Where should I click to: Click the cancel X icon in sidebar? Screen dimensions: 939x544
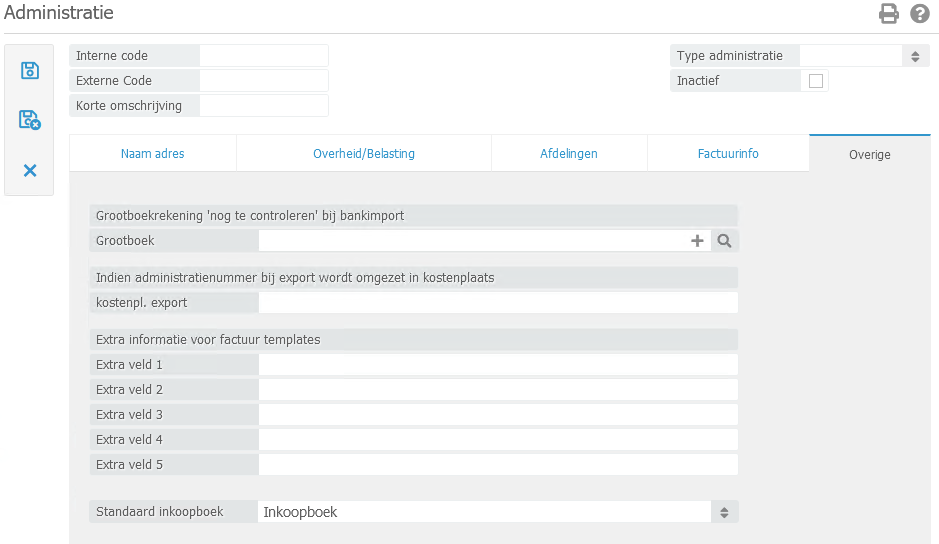[x=30, y=170]
